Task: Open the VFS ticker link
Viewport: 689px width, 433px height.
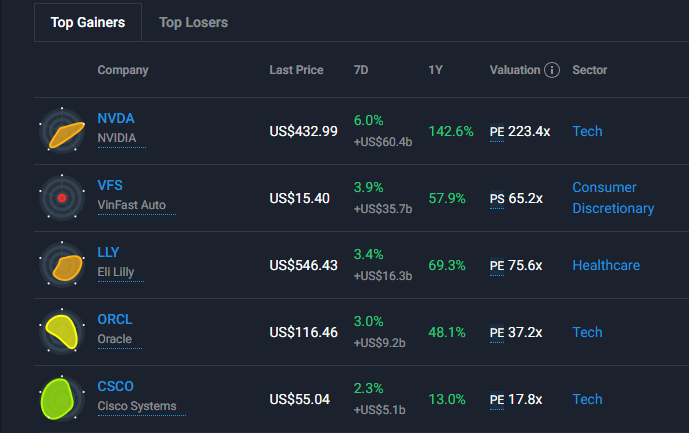Action: point(110,186)
